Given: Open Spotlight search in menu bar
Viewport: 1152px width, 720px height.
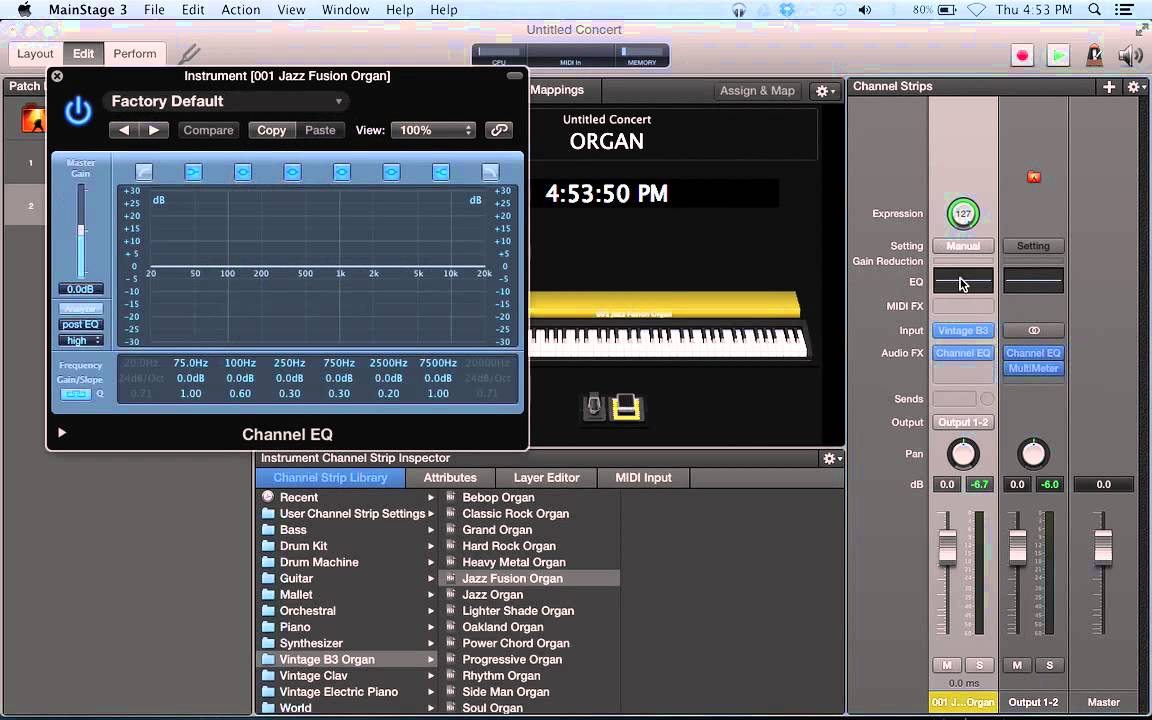Looking at the screenshot, I should pyautogui.click(x=1095, y=10).
